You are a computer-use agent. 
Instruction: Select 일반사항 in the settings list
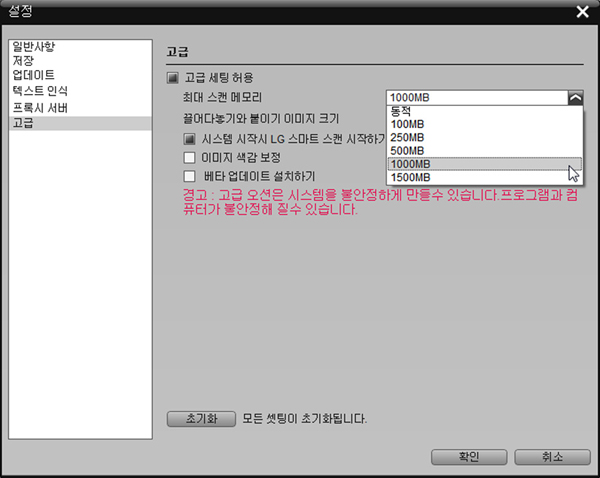35,47
